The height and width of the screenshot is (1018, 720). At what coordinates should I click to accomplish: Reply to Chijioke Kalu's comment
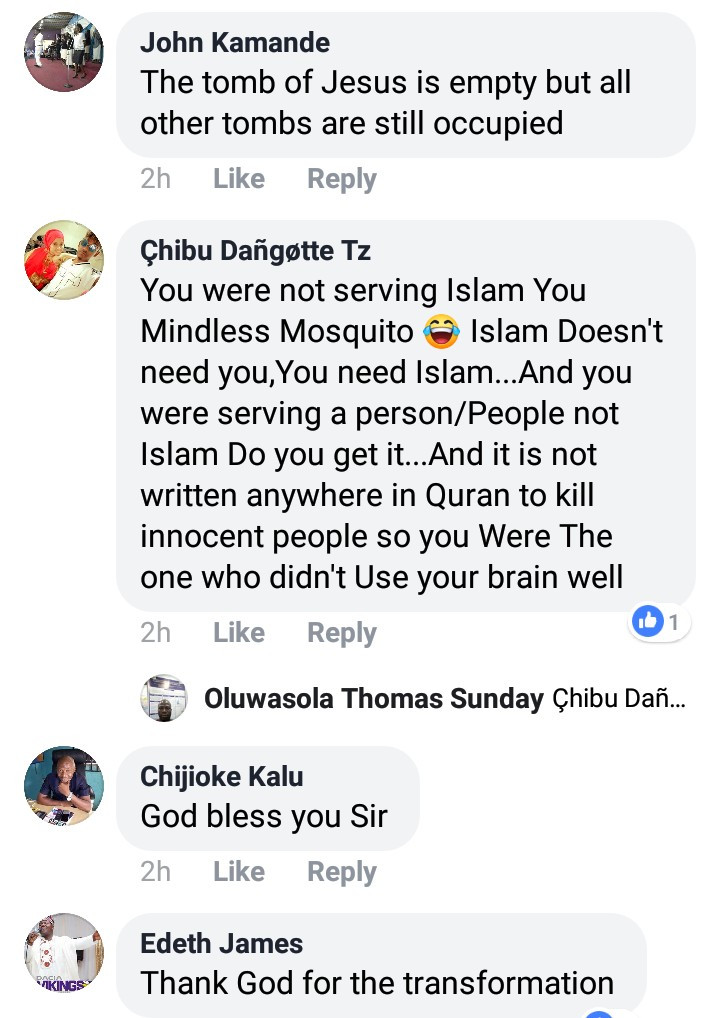pos(341,872)
